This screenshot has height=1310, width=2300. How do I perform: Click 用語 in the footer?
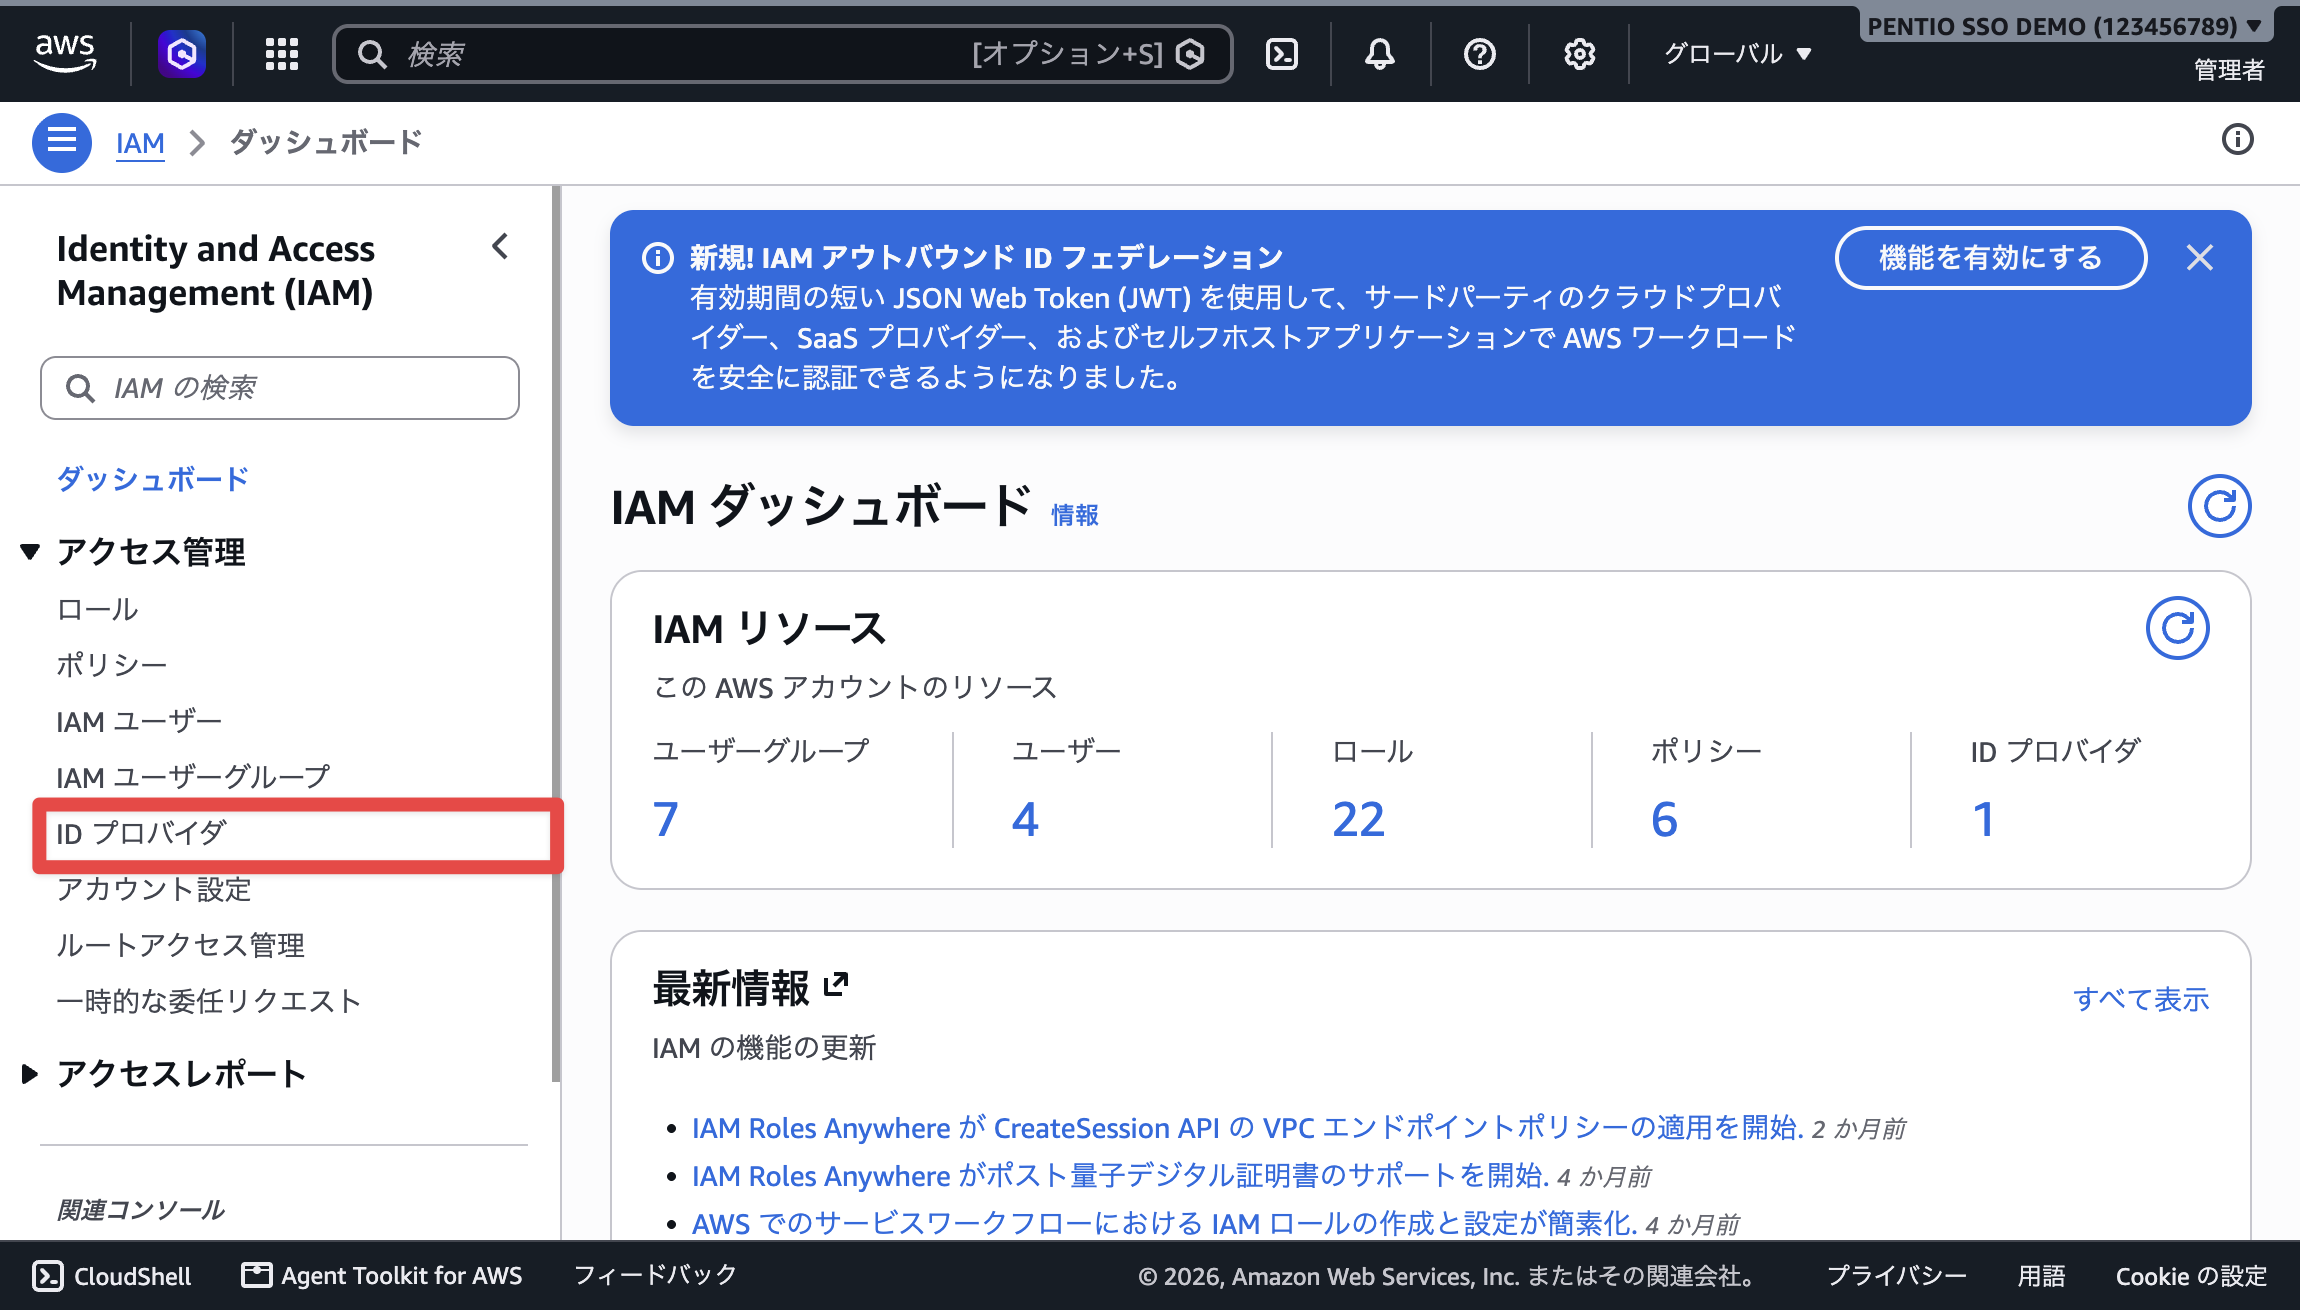point(2041,1276)
